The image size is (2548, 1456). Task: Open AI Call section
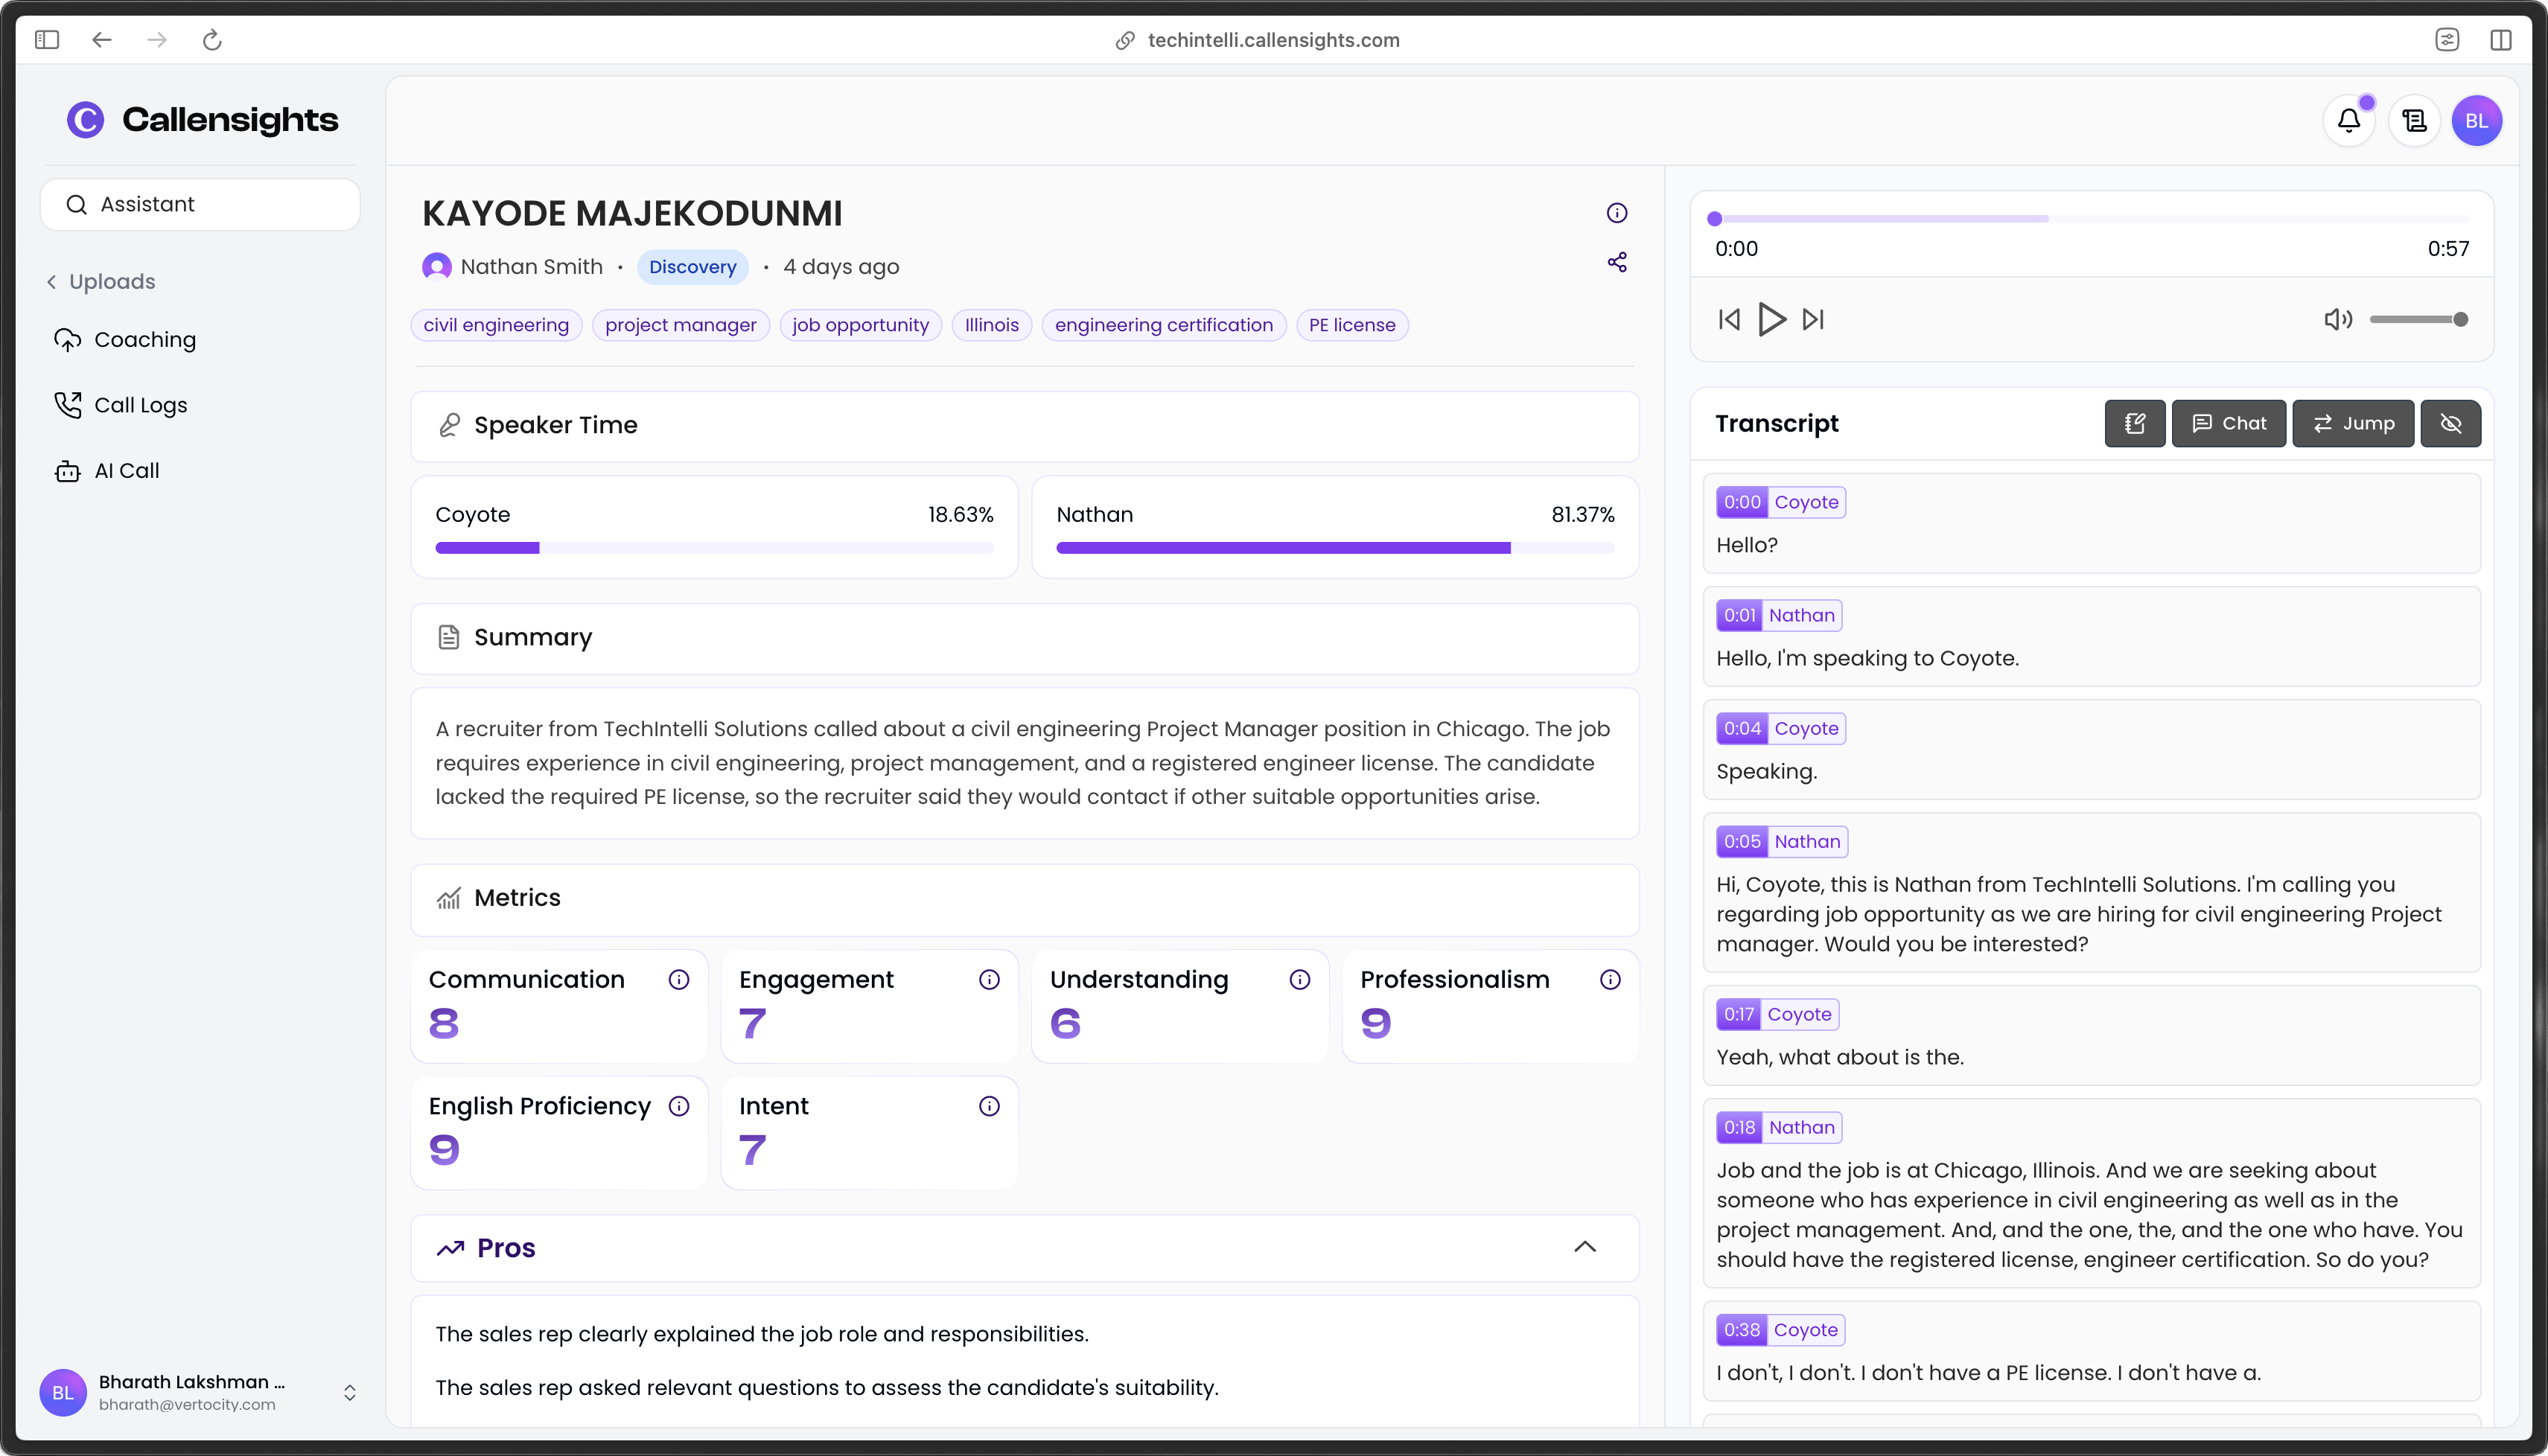(x=107, y=470)
